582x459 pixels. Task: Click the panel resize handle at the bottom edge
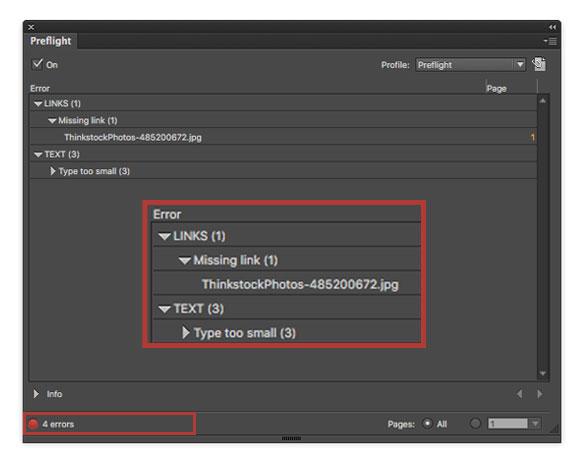[291, 439]
